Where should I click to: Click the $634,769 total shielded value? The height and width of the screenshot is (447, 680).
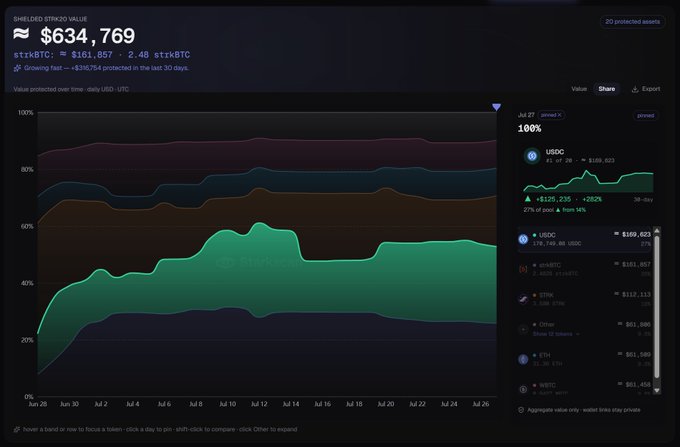88,36
